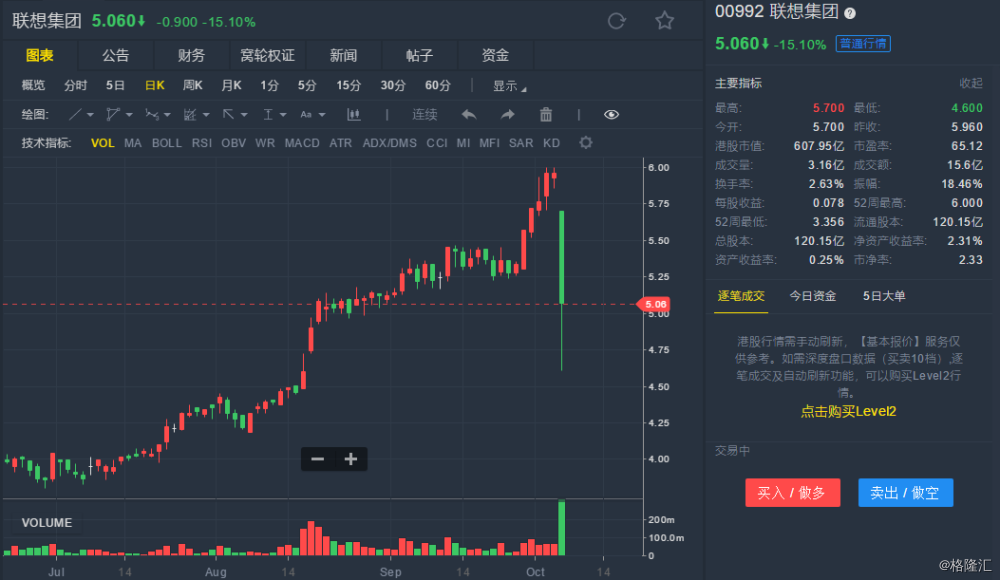Toggle the RSI indicator
Viewport: 1000px width, 580px height.
(x=202, y=143)
